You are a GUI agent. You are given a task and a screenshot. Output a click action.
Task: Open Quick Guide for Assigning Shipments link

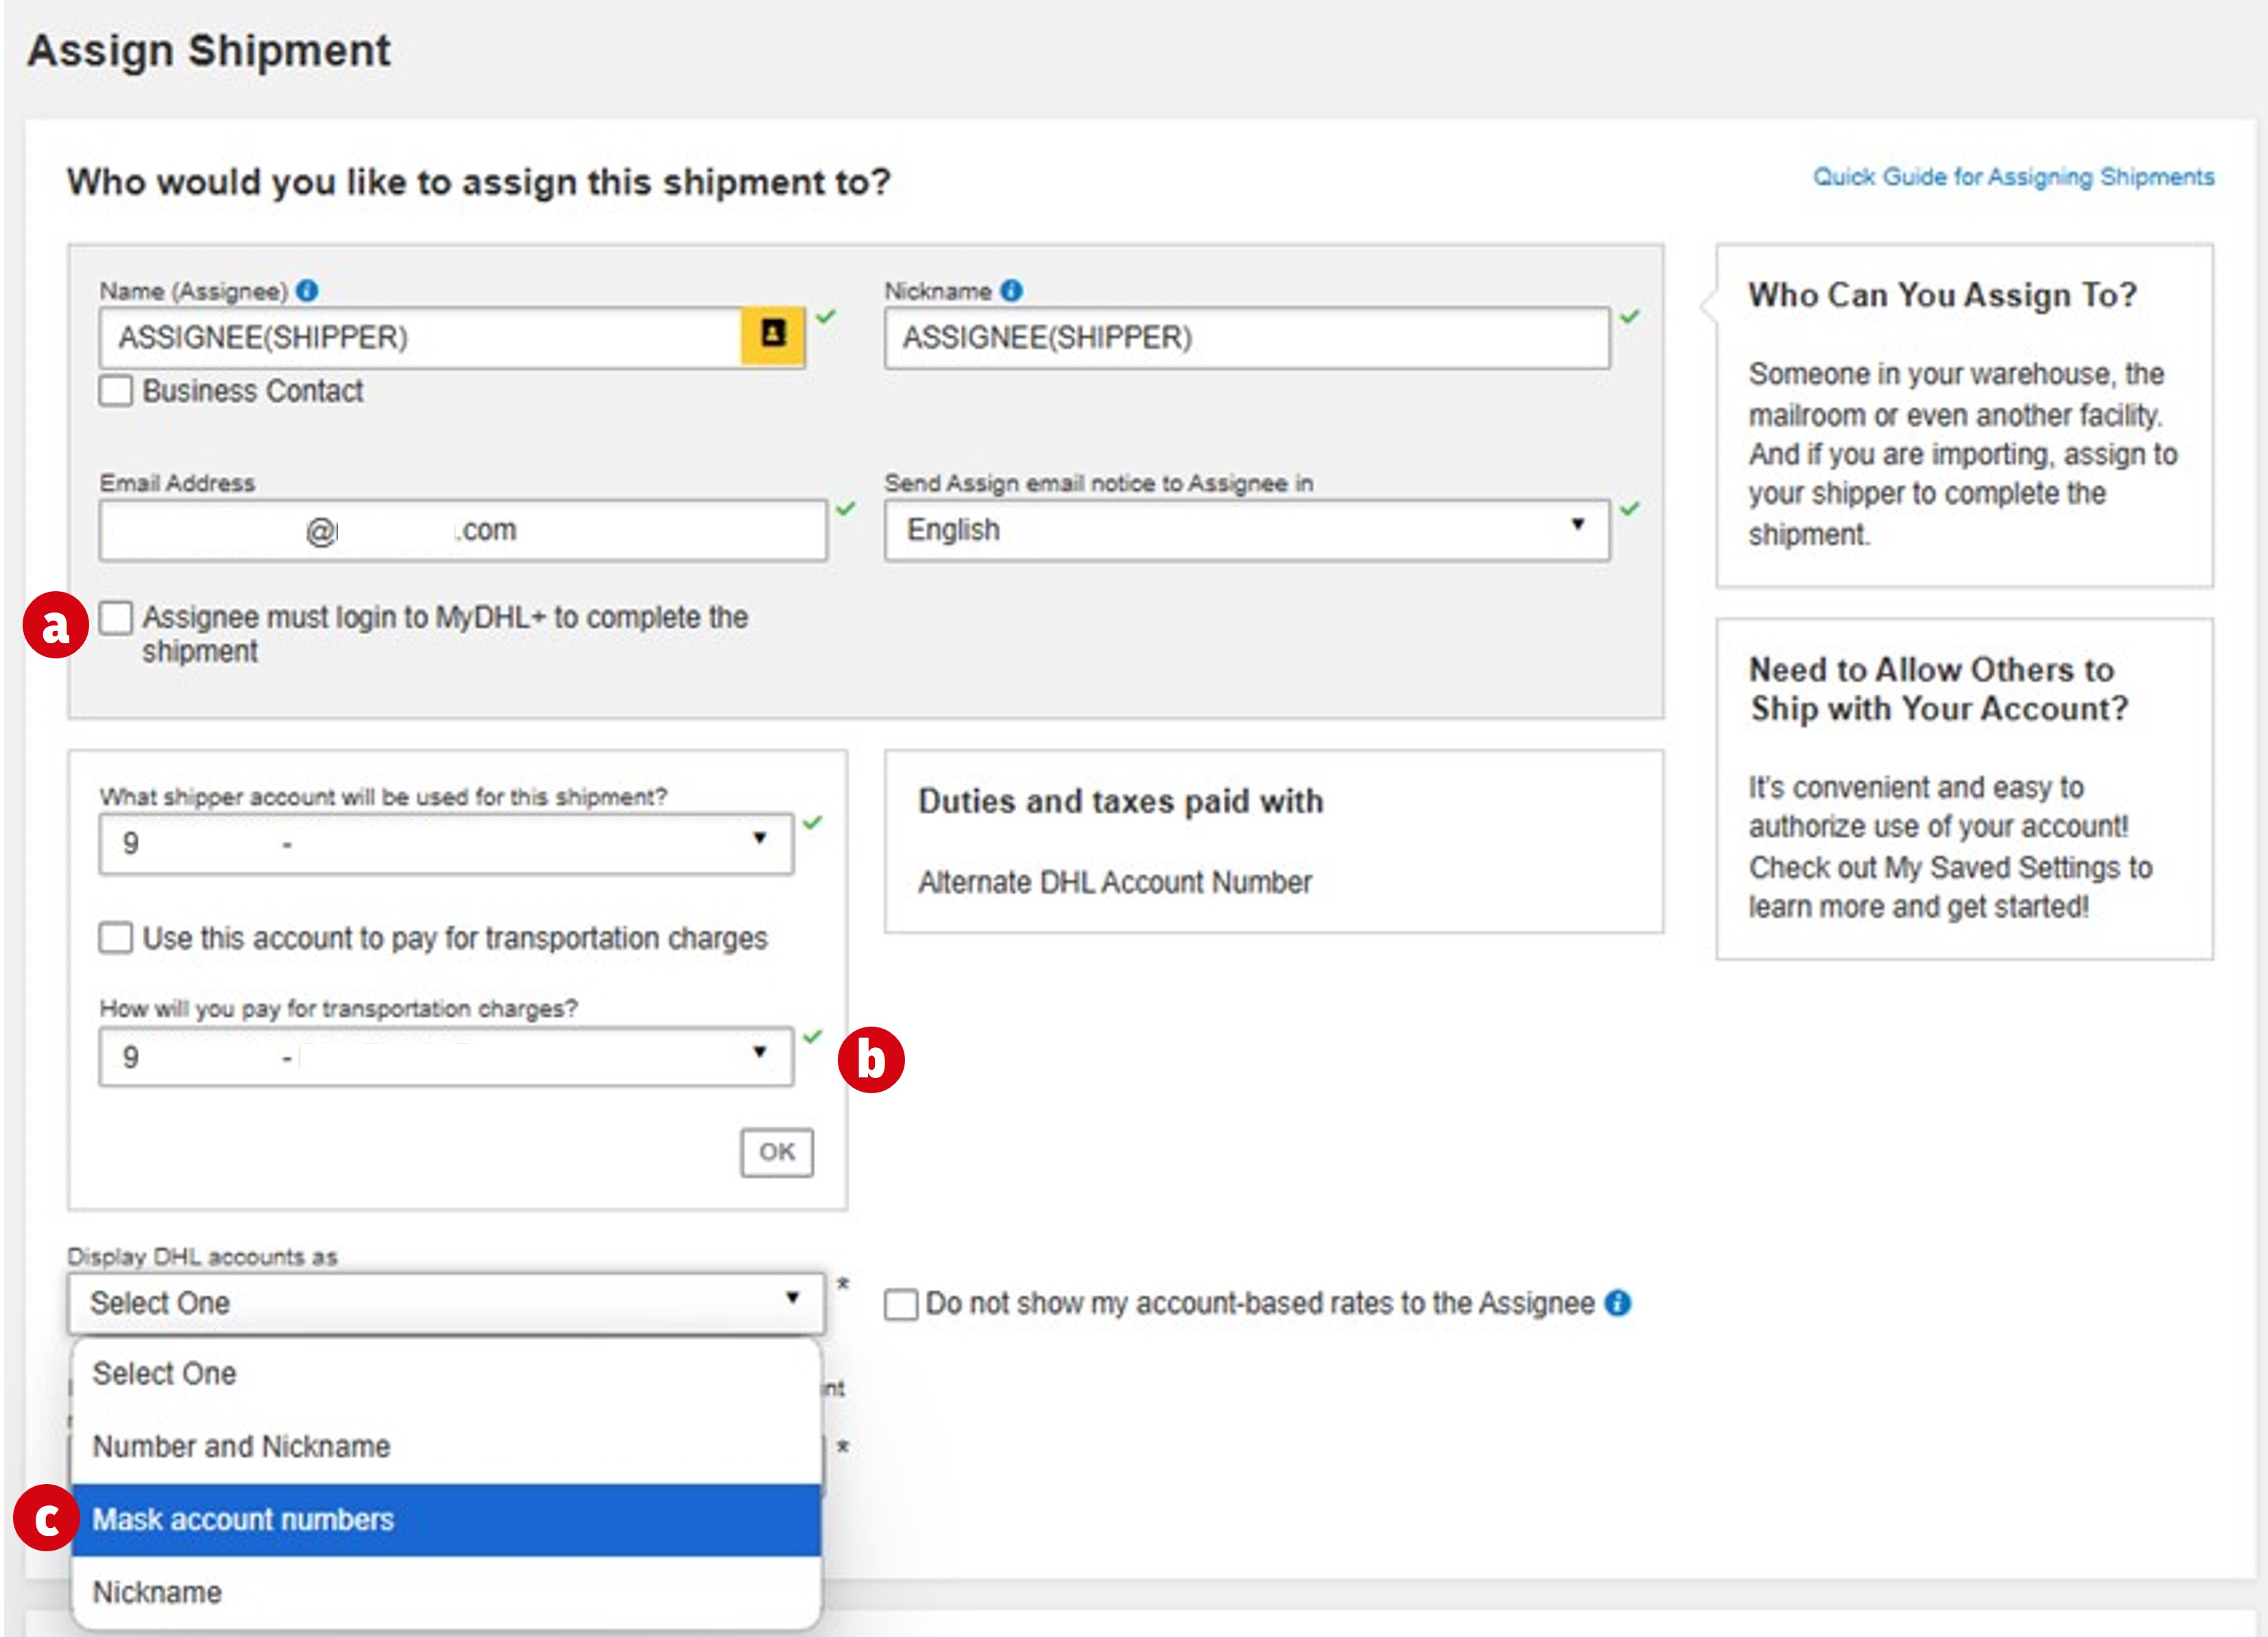click(x=2013, y=177)
